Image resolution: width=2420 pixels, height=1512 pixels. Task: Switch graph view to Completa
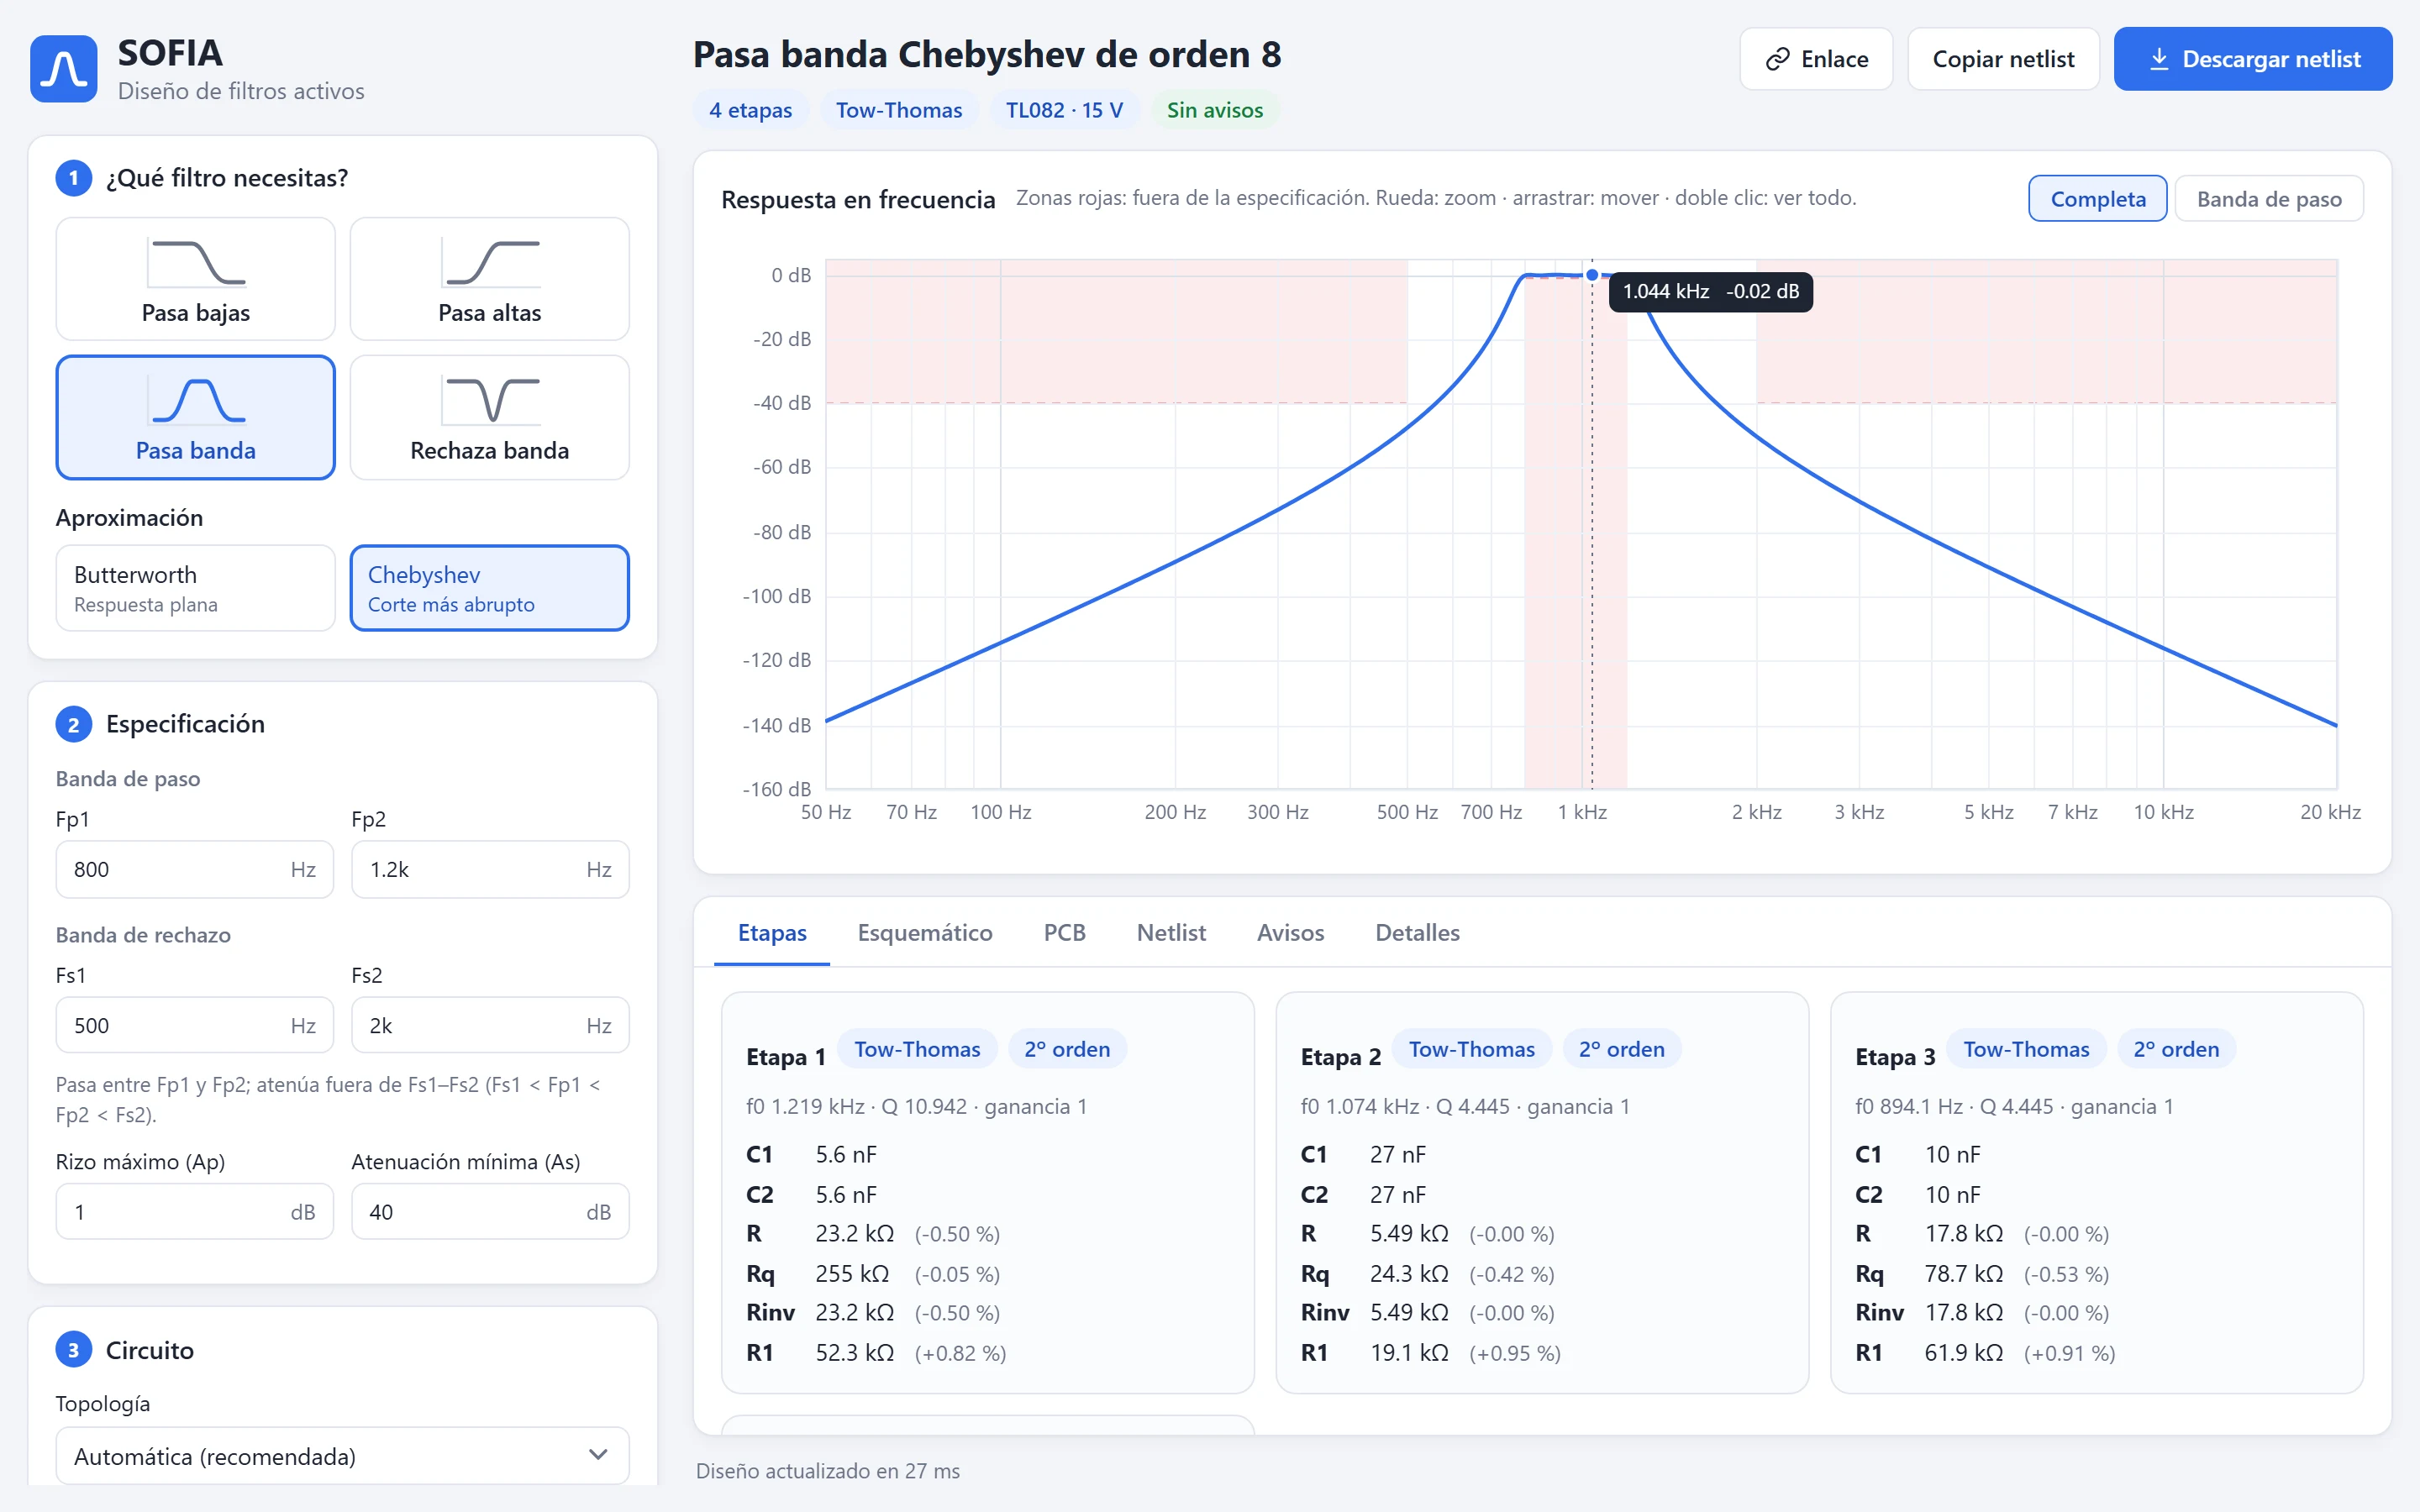pos(2098,199)
